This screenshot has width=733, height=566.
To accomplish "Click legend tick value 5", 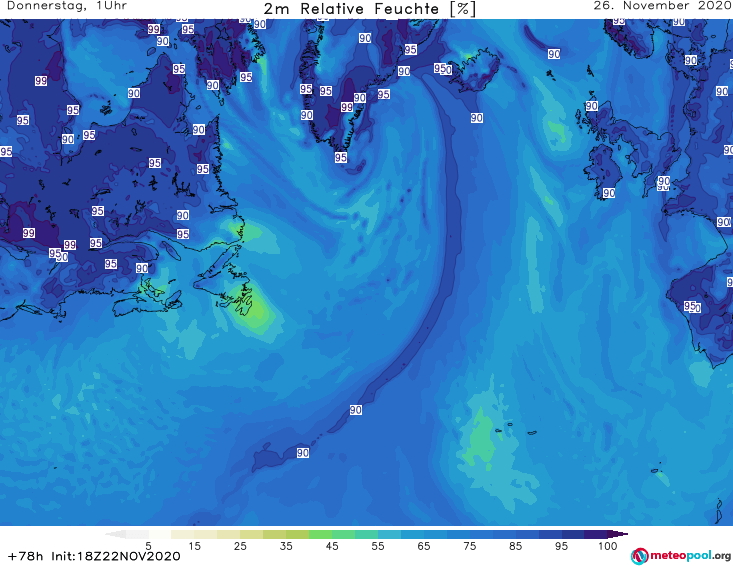I will click(x=148, y=546).
